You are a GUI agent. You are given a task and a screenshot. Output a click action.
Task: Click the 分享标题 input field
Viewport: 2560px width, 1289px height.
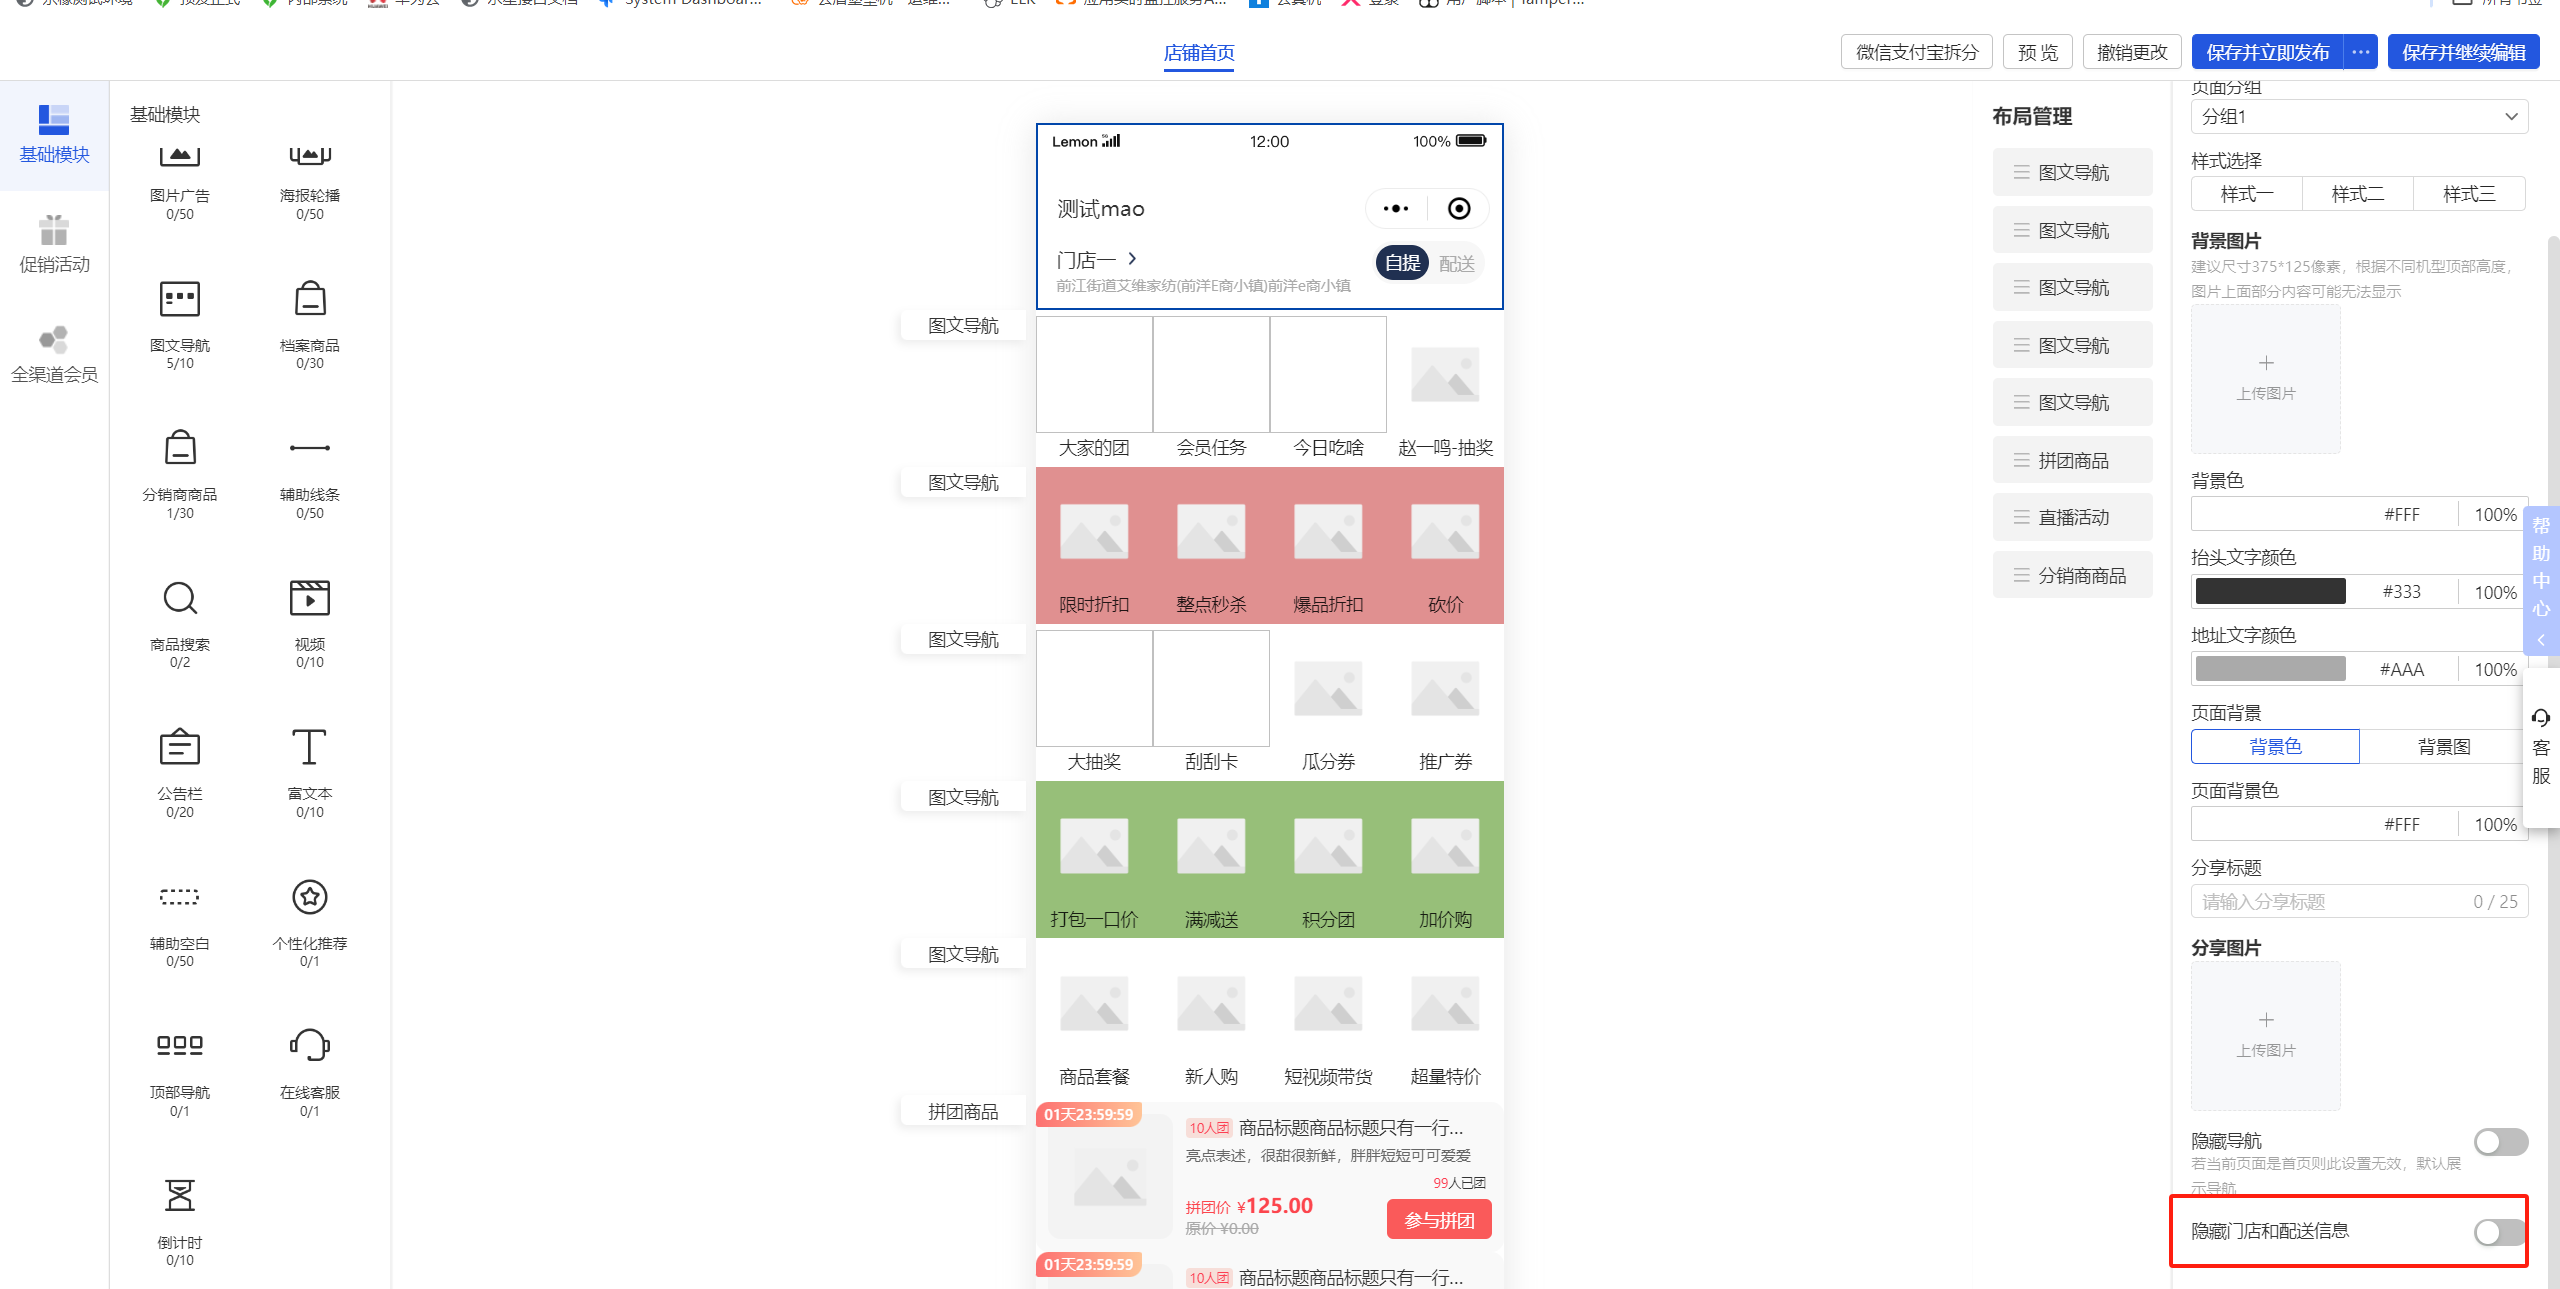tap(2360, 901)
